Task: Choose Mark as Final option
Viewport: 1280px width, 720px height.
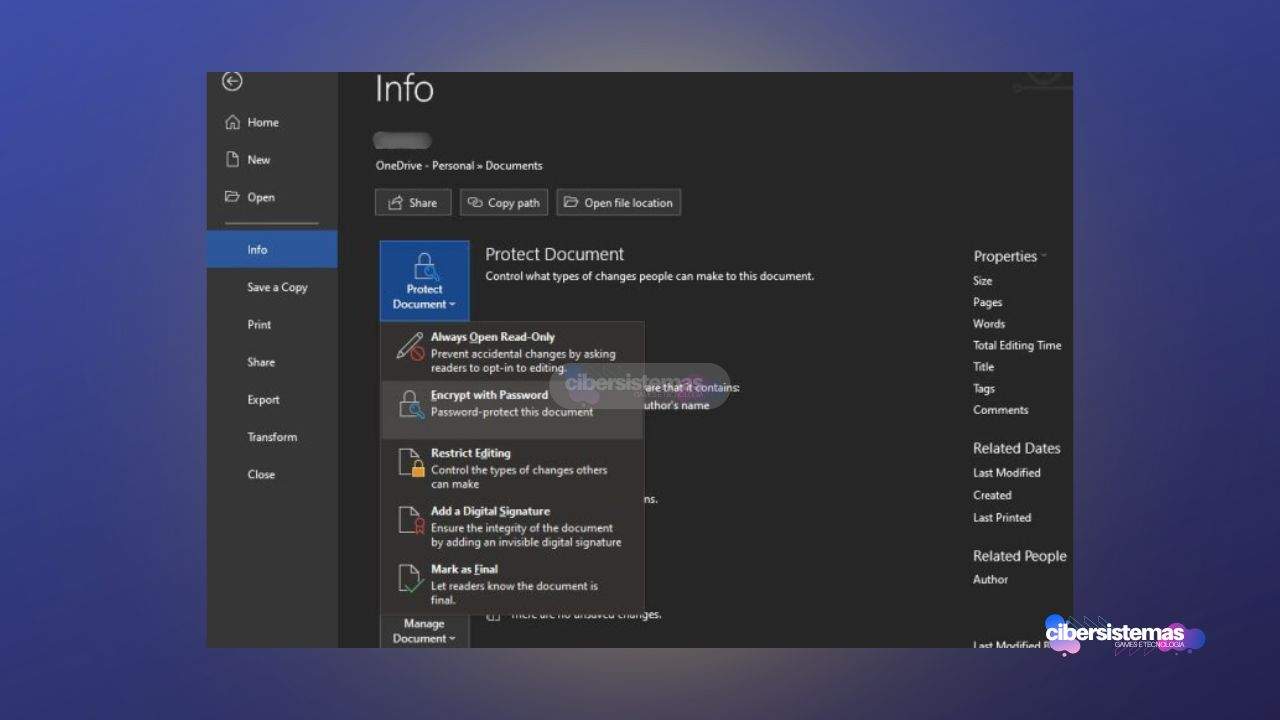Action: click(512, 584)
